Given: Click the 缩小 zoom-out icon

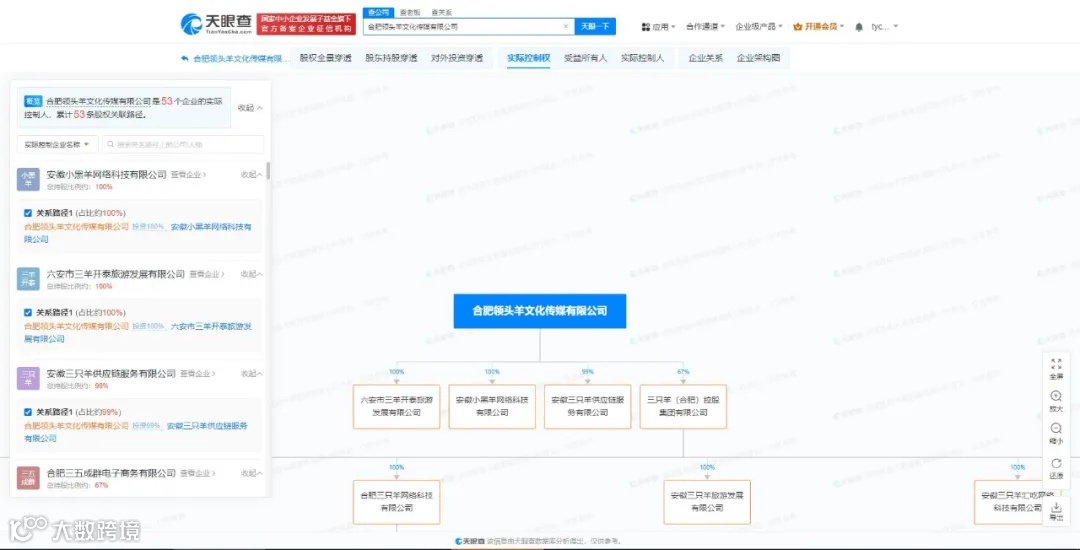Looking at the screenshot, I should (1057, 428).
